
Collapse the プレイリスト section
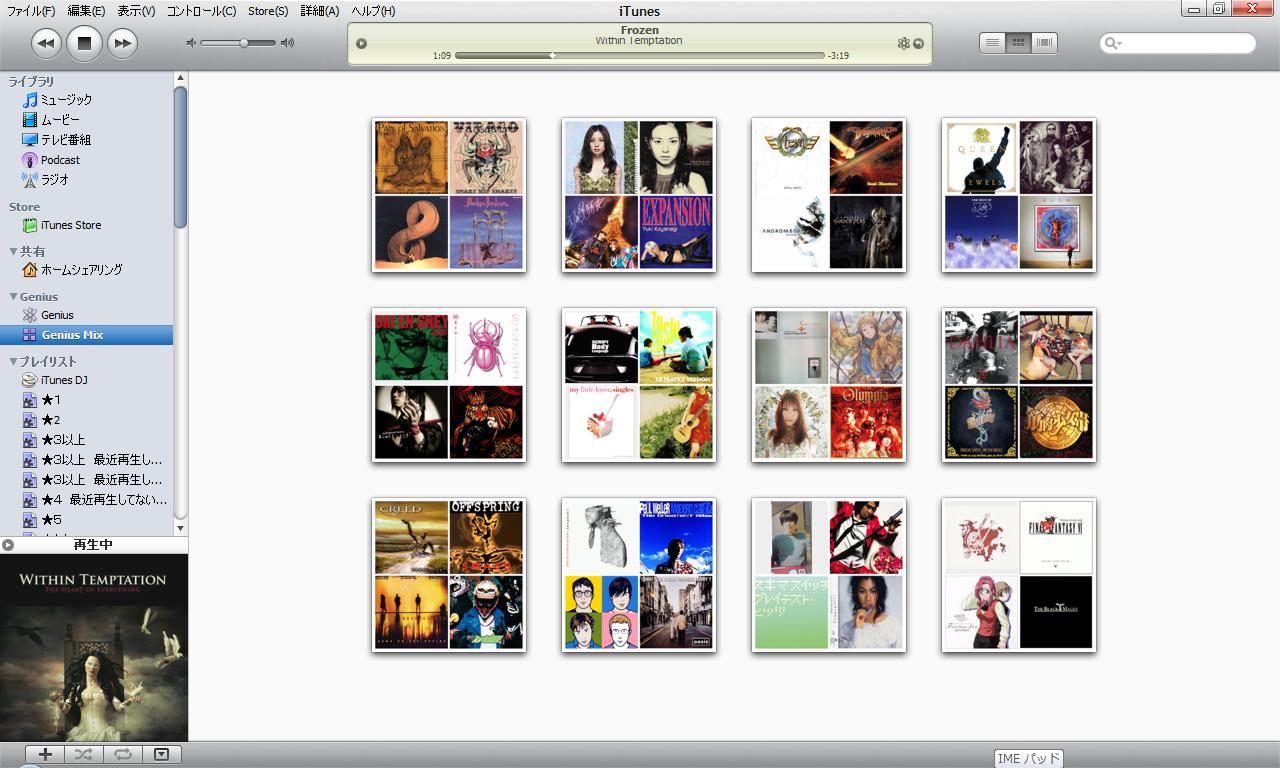click(13, 362)
